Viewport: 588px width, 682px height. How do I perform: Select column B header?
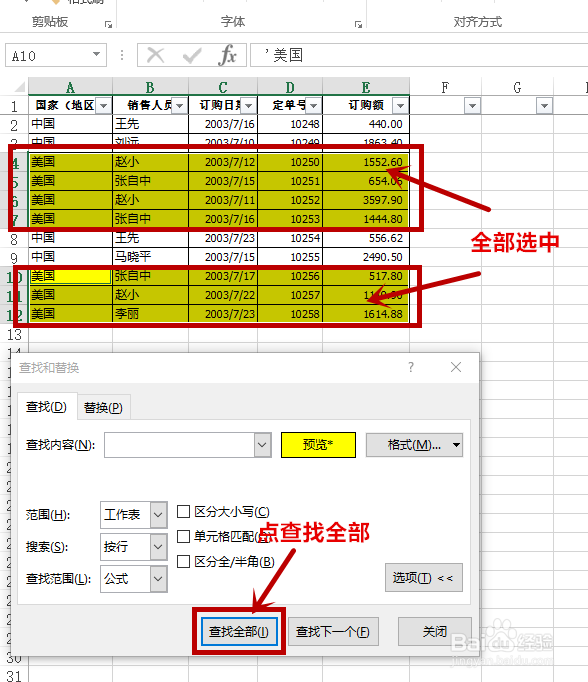(x=150, y=87)
